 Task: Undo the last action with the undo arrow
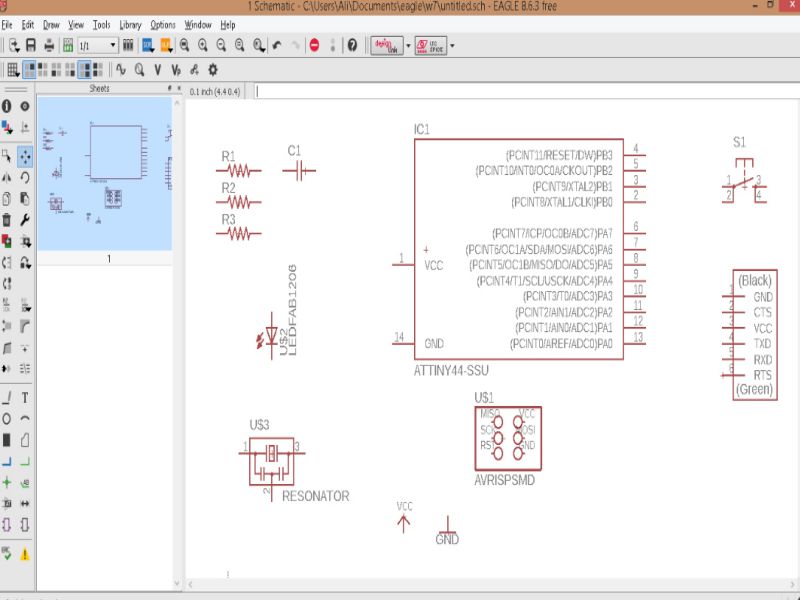(277, 45)
